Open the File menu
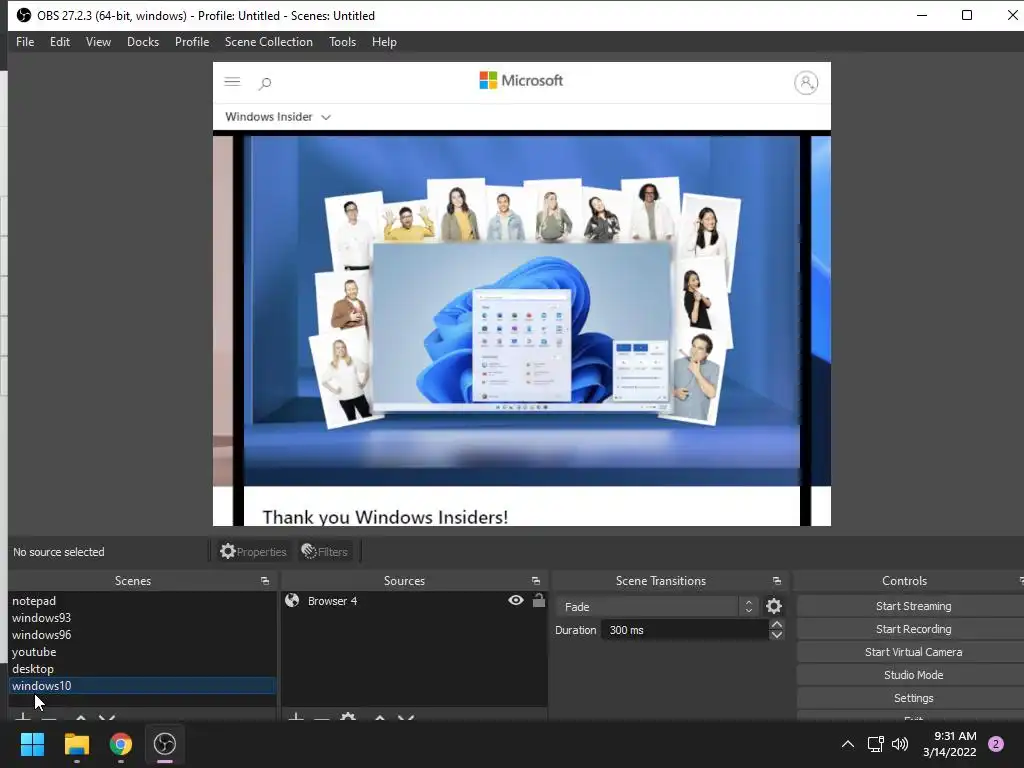Screen dimensions: 1024x768 25,42
